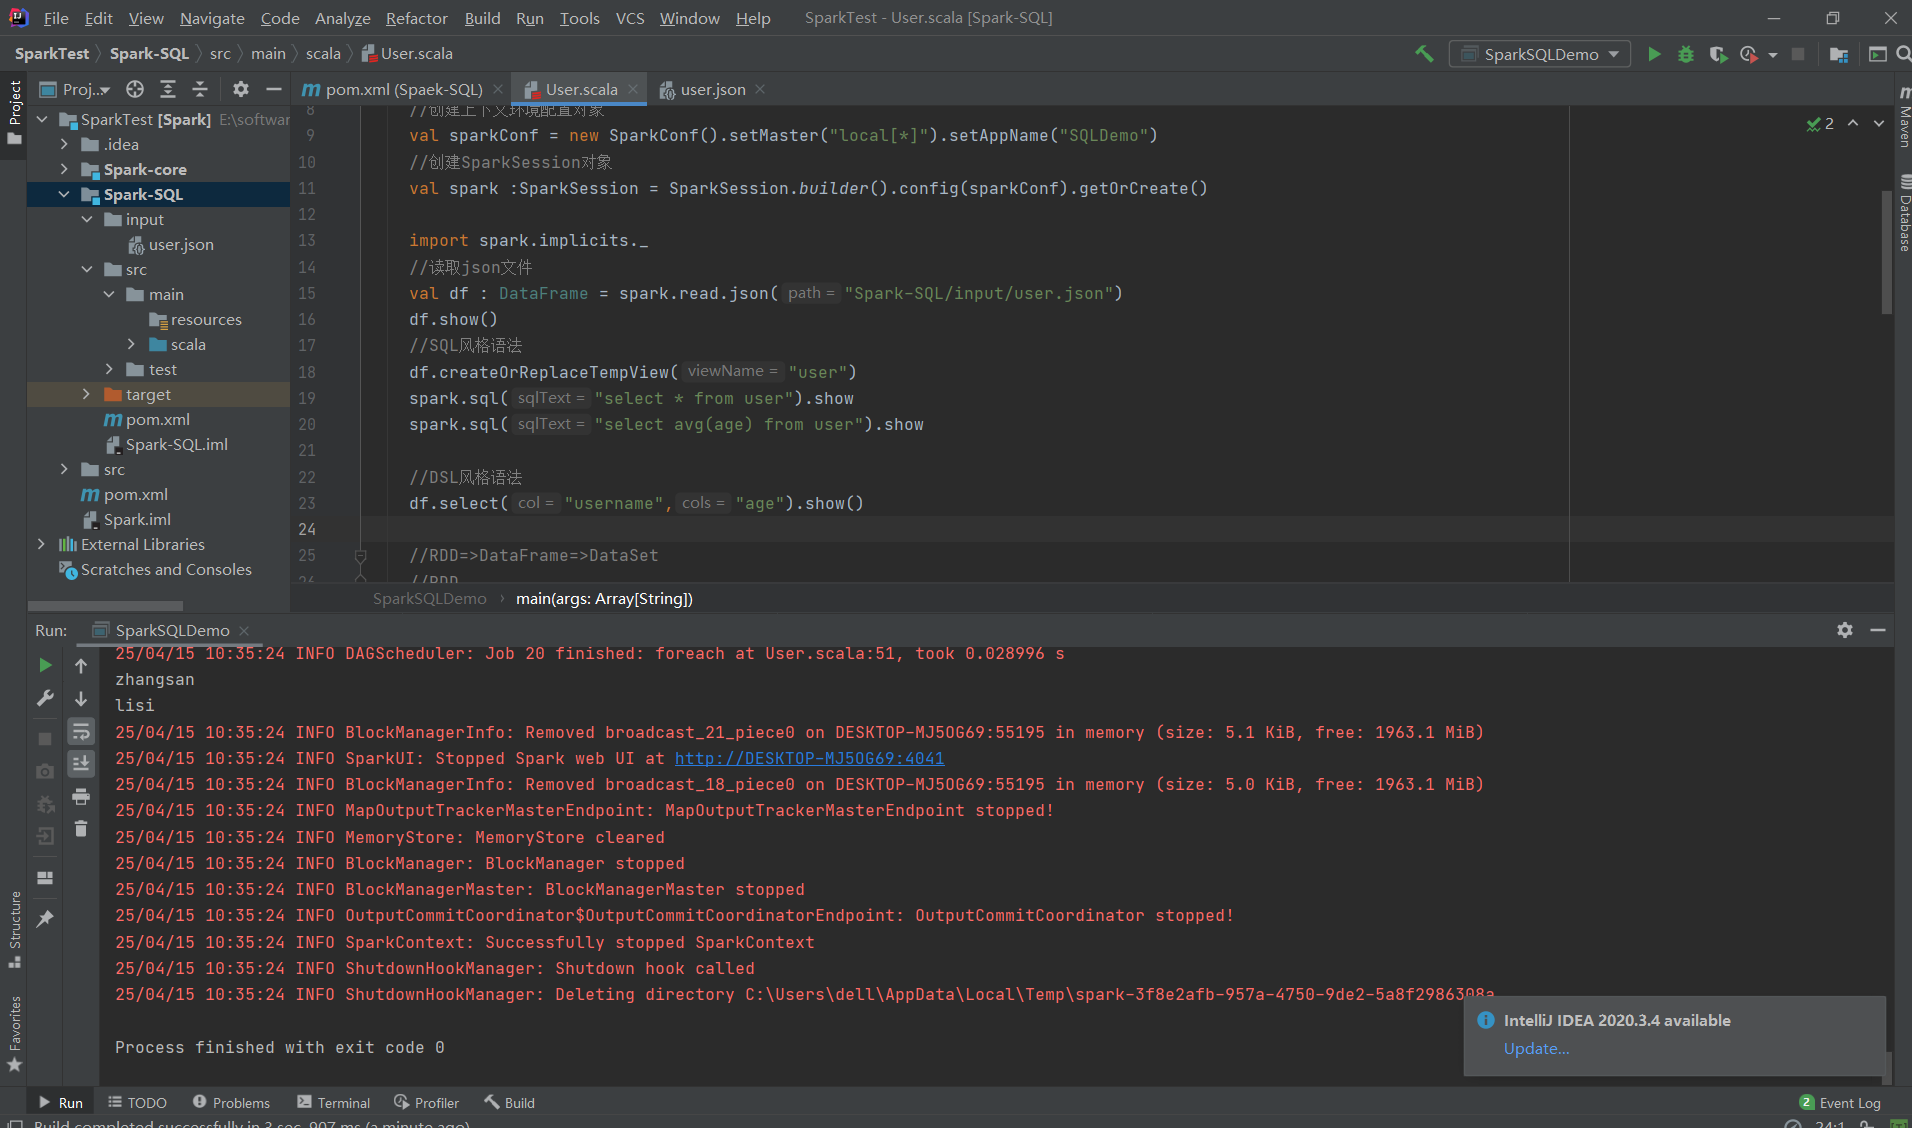Expand the .idea folder
This screenshot has height=1128, width=1912.
64,144
